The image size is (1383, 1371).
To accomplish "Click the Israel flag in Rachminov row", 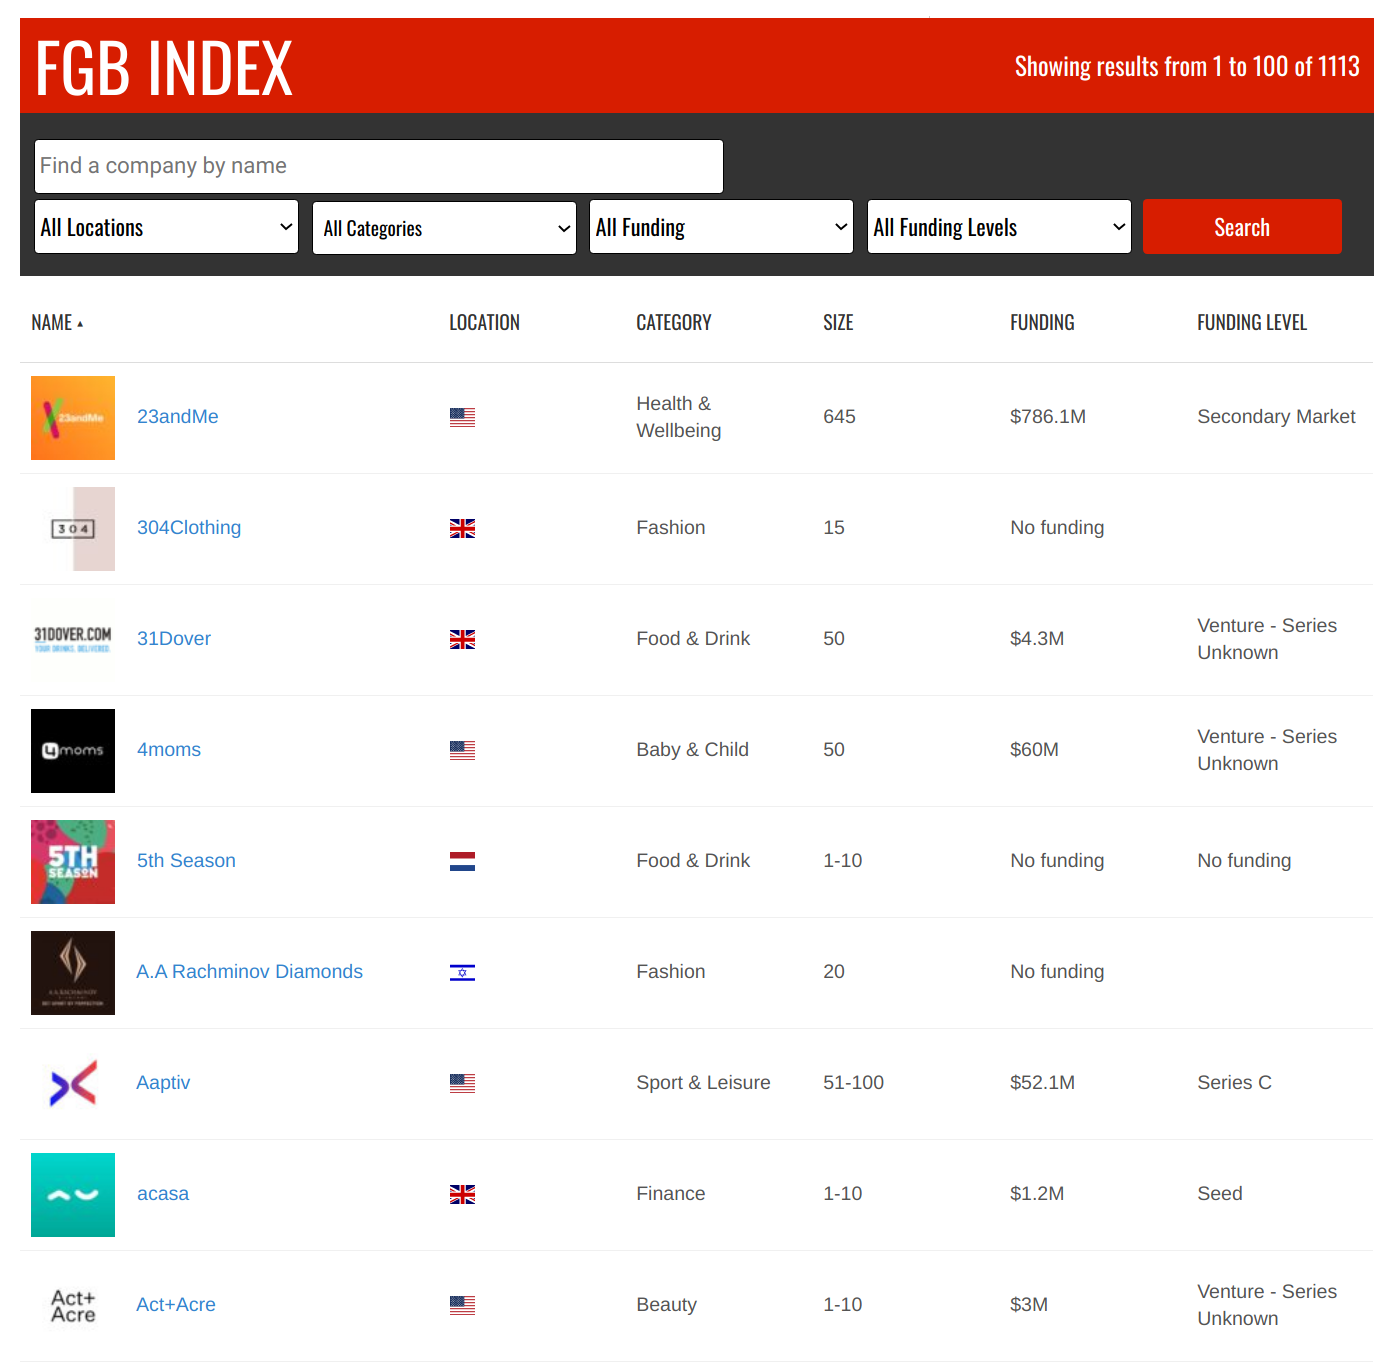I will [x=462, y=973].
